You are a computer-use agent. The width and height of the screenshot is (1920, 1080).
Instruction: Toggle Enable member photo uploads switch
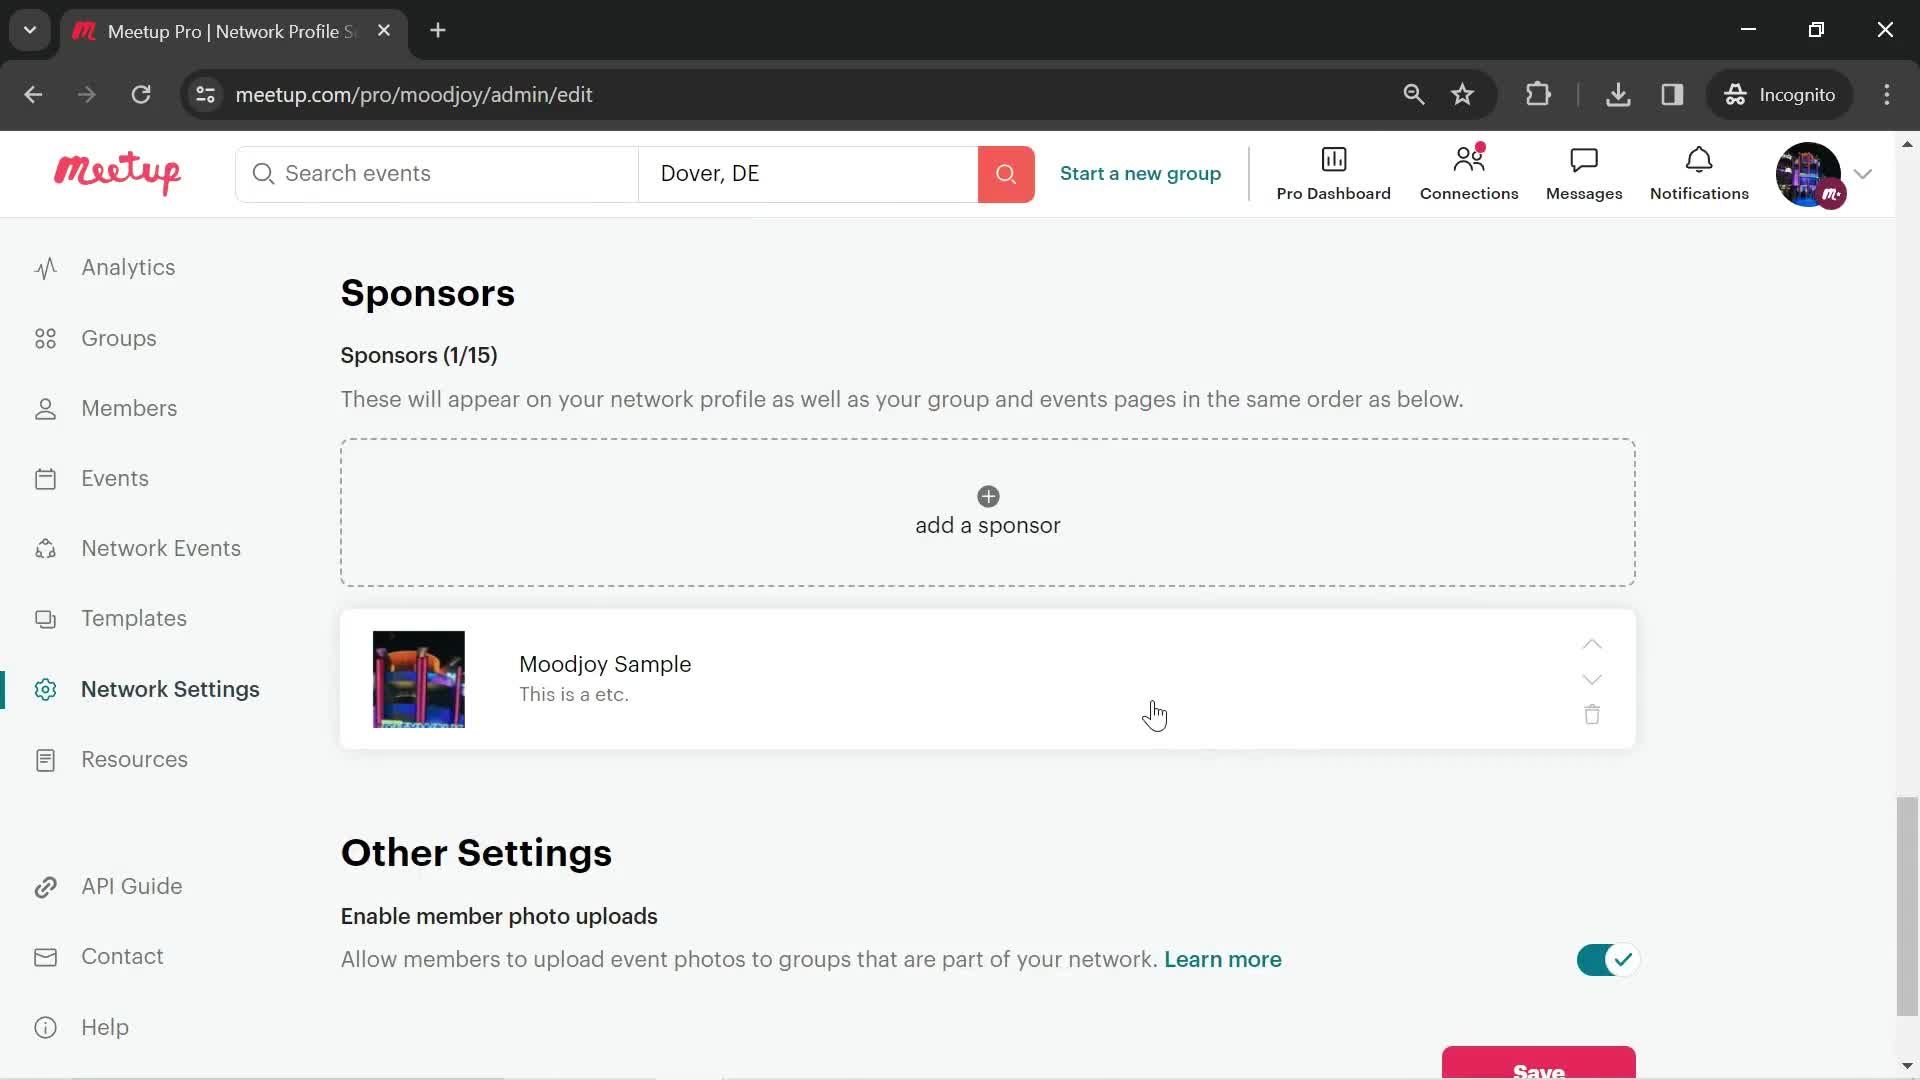(1606, 960)
